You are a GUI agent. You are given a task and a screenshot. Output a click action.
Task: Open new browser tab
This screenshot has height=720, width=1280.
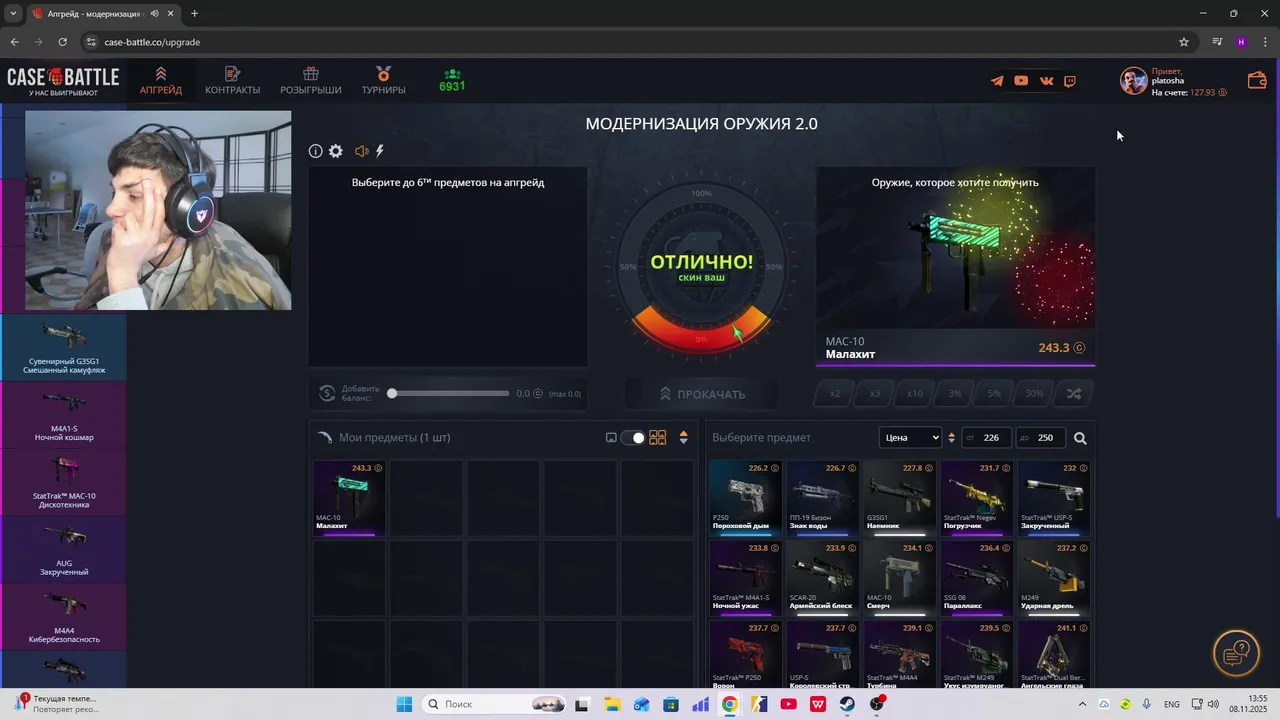(x=194, y=14)
